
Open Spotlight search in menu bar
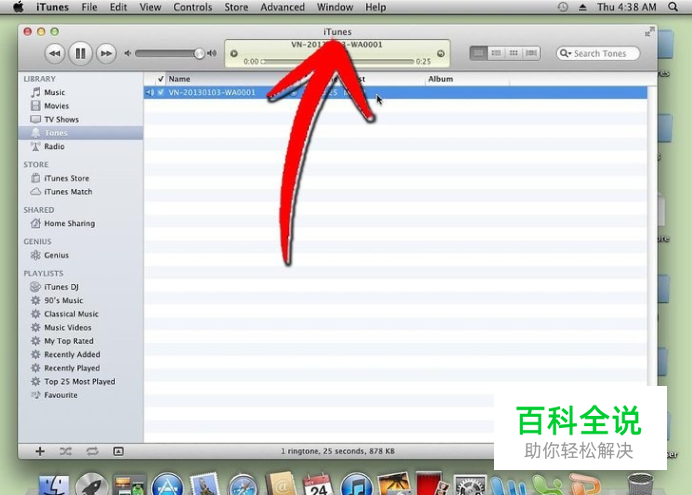point(673,7)
